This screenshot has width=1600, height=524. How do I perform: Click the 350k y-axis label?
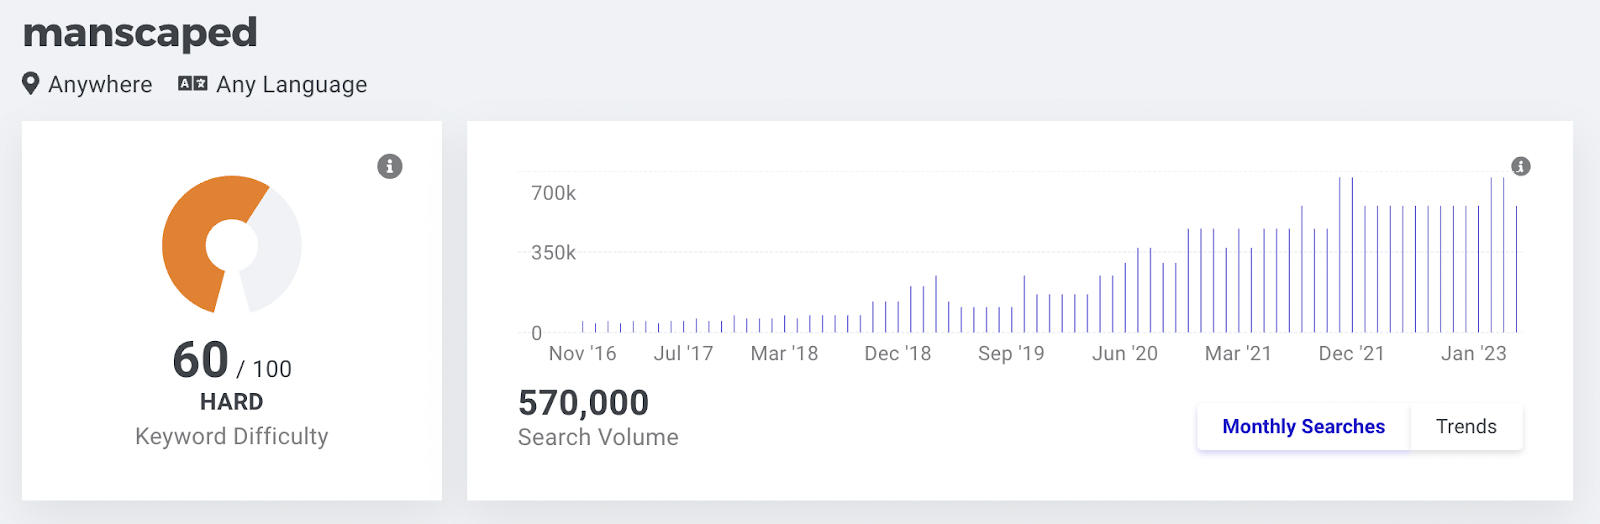click(554, 253)
